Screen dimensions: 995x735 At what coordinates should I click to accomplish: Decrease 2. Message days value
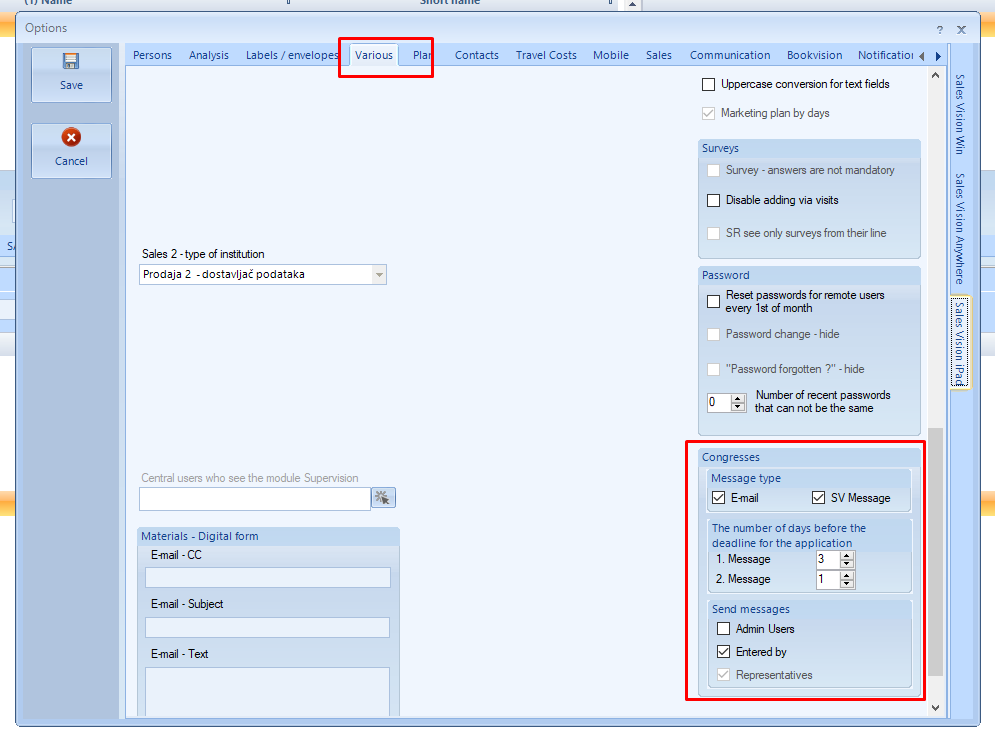click(x=847, y=584)
